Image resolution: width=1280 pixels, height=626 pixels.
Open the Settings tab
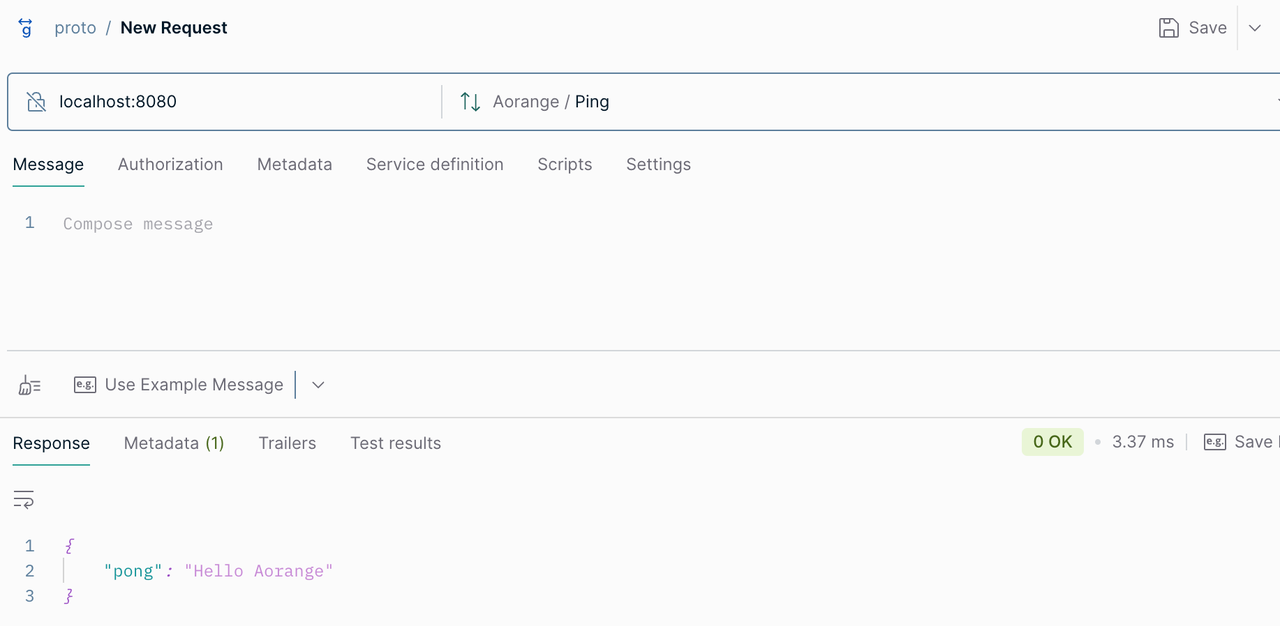coord(658,164)
